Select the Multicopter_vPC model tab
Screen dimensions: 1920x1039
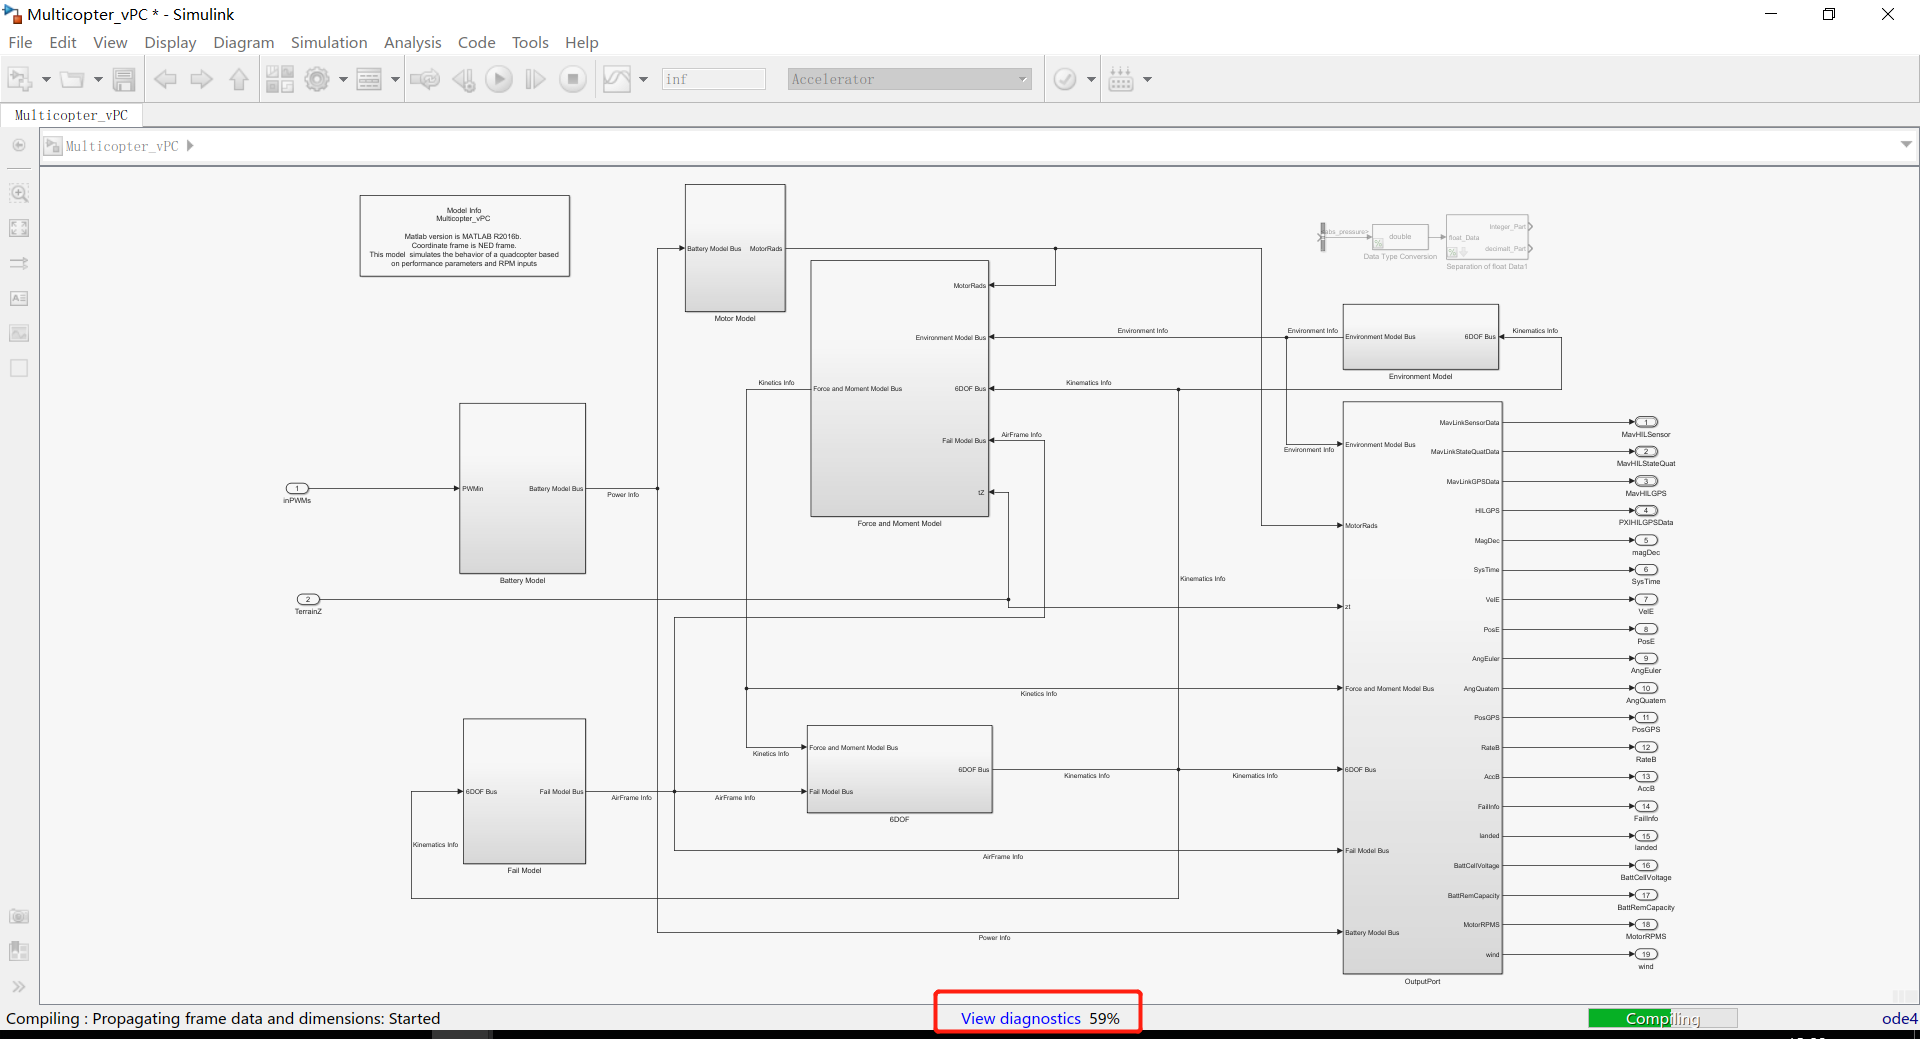[71, 115]
